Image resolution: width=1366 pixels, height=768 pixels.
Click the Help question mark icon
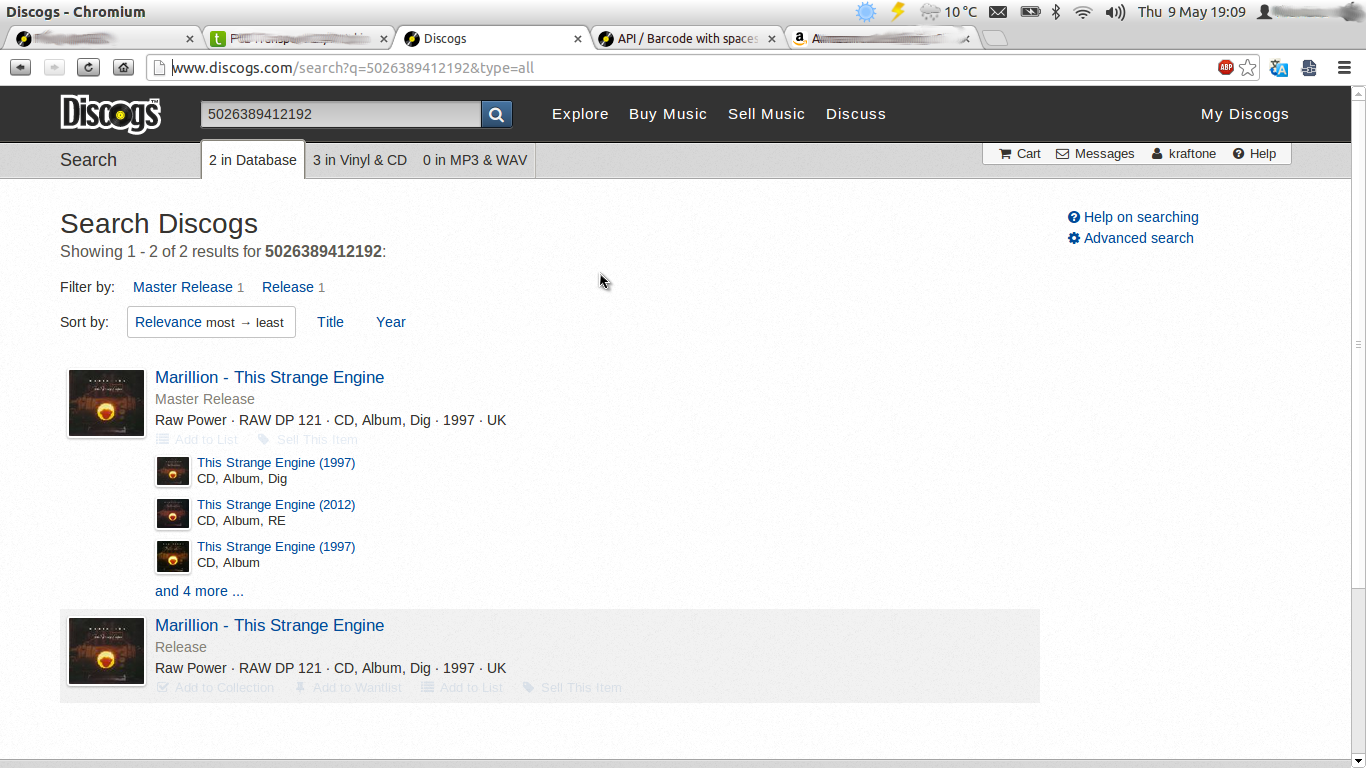click(x=1236, y=153)
